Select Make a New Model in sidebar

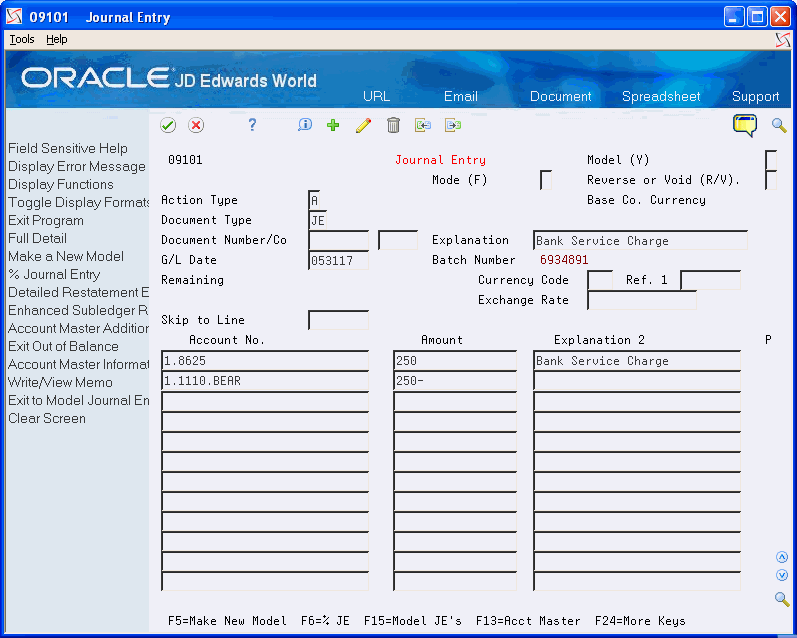[66, 256]
